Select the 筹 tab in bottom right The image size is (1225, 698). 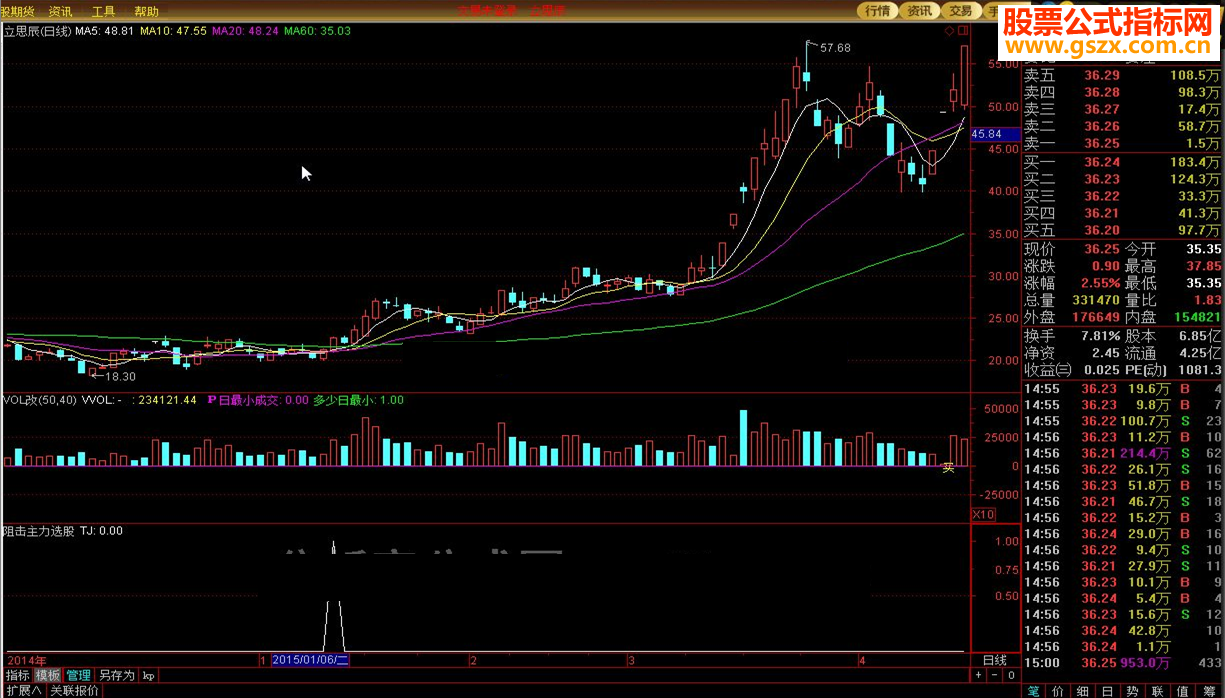[x=1208, y=690]
